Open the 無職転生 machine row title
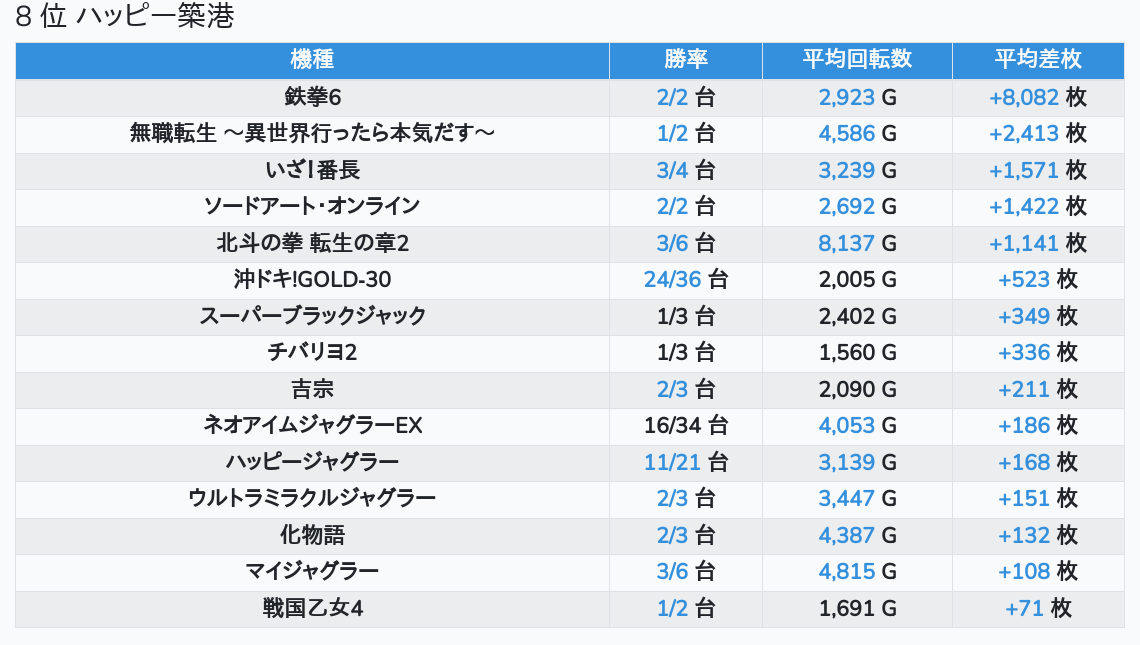Viewport: 1140px width, 645px height. click(312, 133)
